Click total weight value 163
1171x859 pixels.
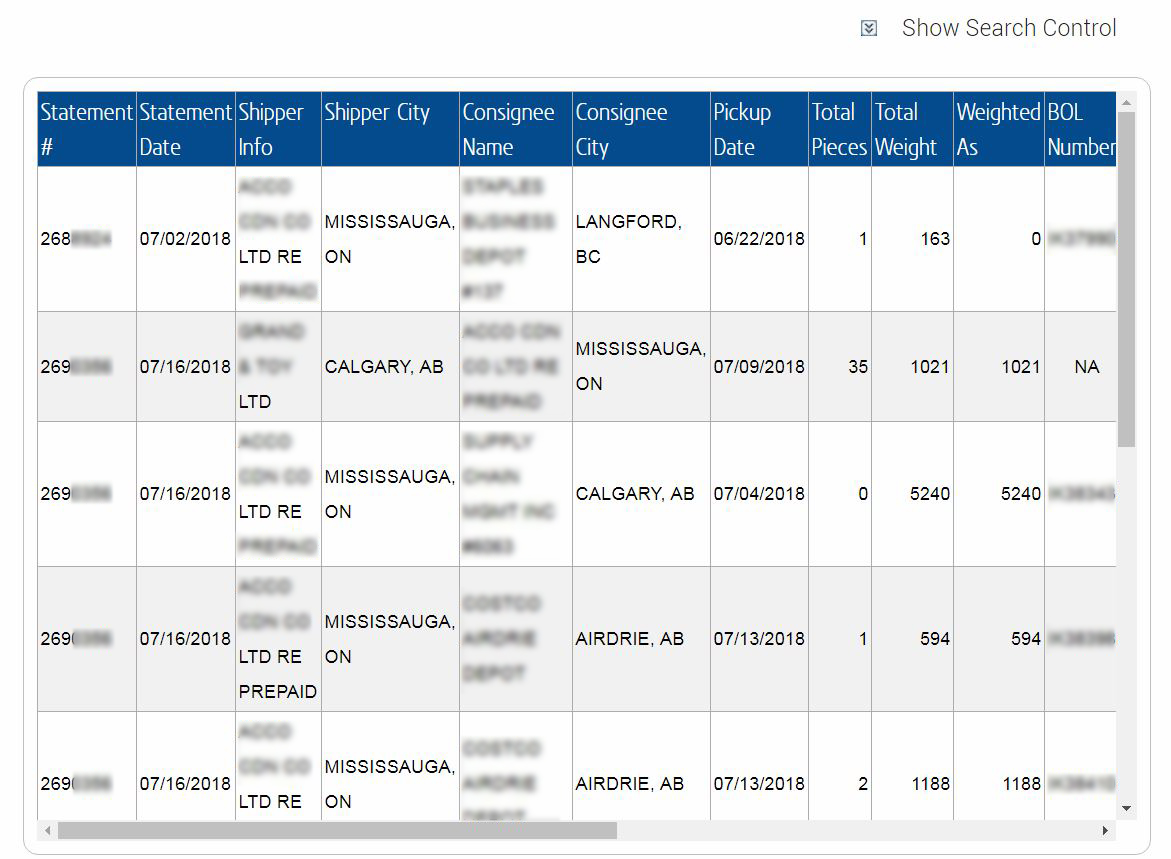tap(935, 239)
